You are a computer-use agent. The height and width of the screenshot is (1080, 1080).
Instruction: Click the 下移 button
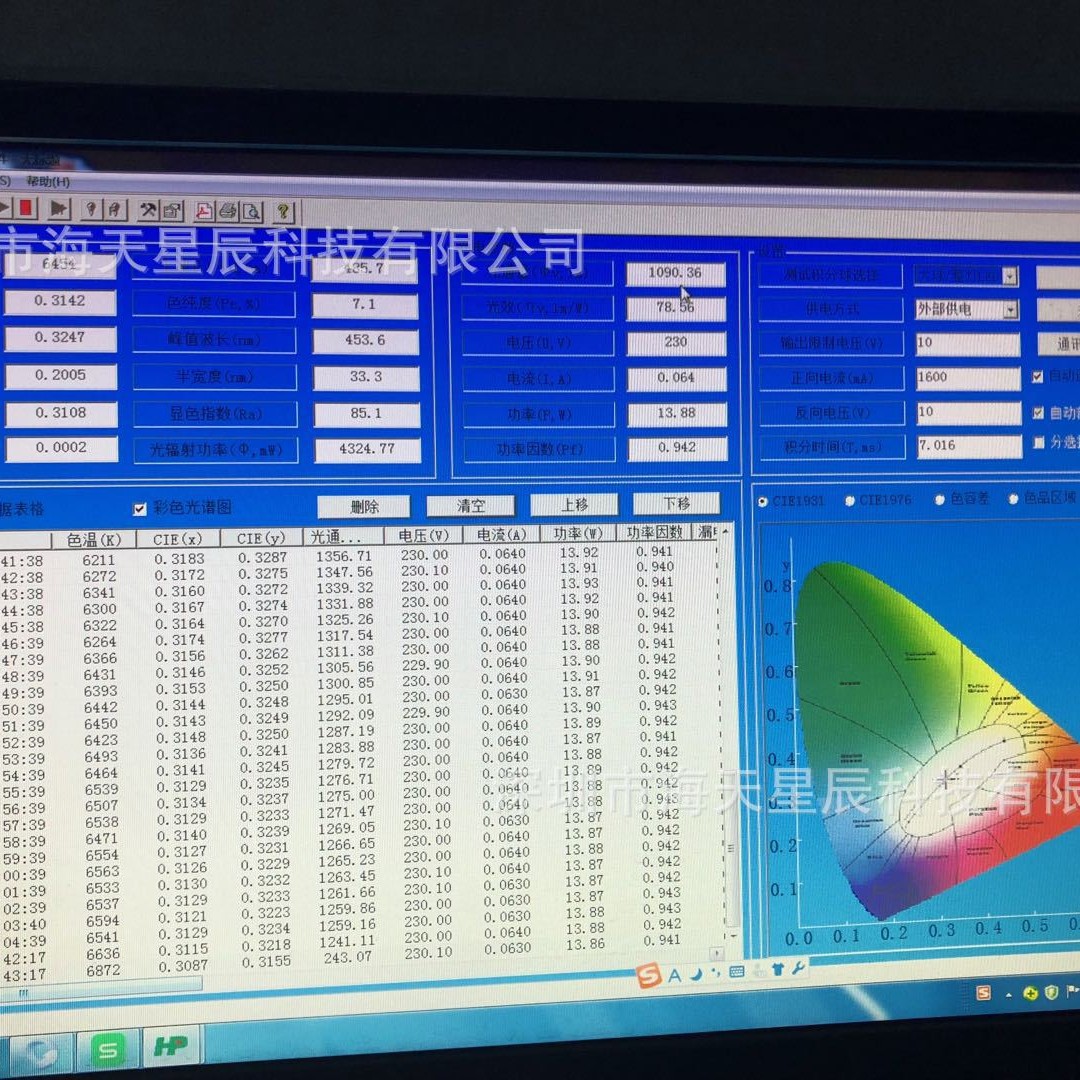[676, 503]
